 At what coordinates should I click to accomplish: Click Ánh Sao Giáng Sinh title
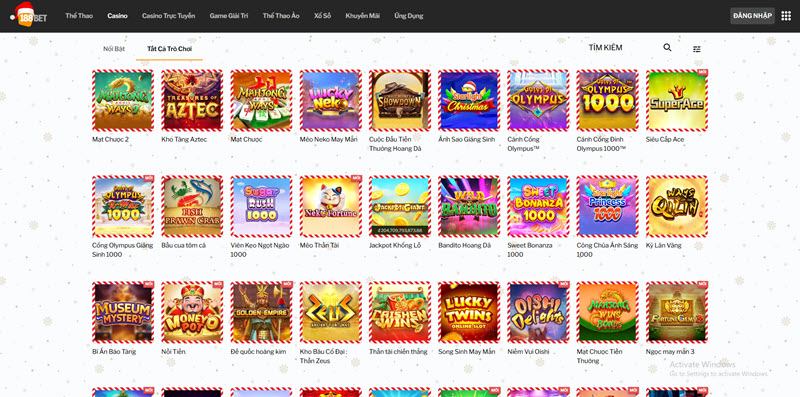click(467, 139)
